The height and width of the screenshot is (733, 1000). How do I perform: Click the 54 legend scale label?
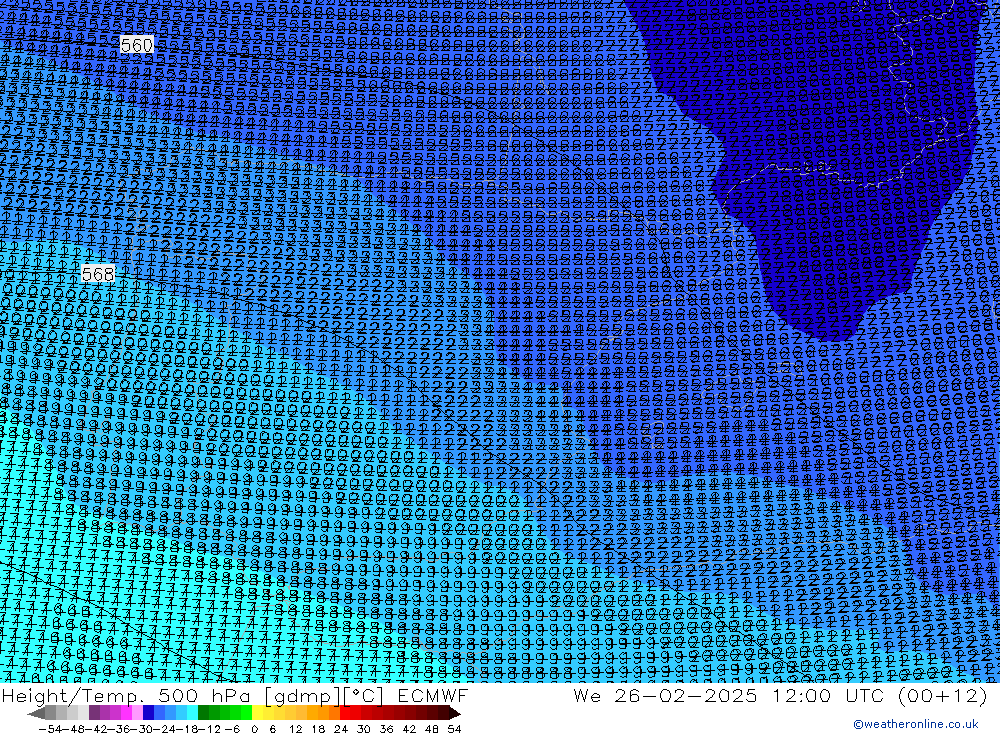(454, 729)
